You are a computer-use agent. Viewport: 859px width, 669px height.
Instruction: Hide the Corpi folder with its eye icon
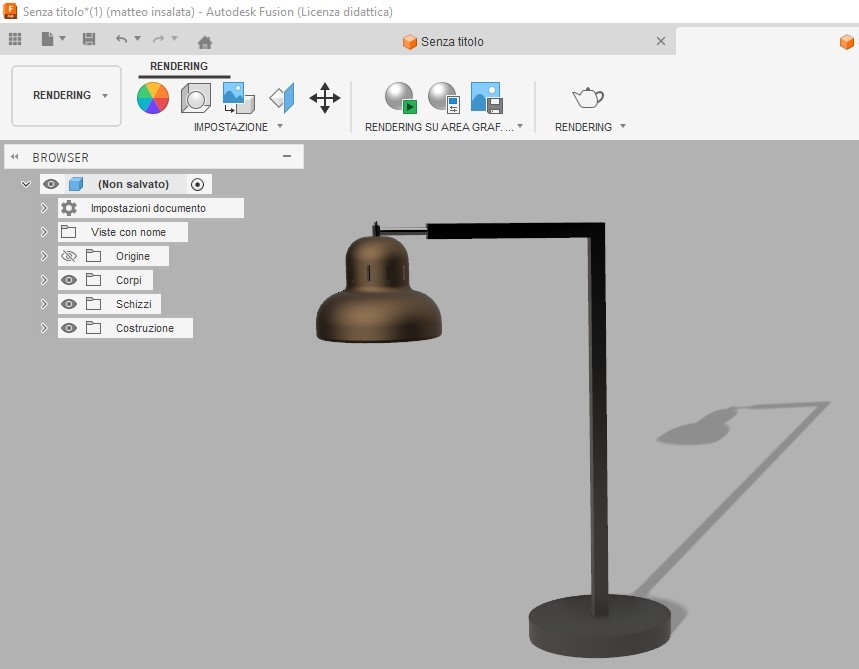[x=69, y=280]
